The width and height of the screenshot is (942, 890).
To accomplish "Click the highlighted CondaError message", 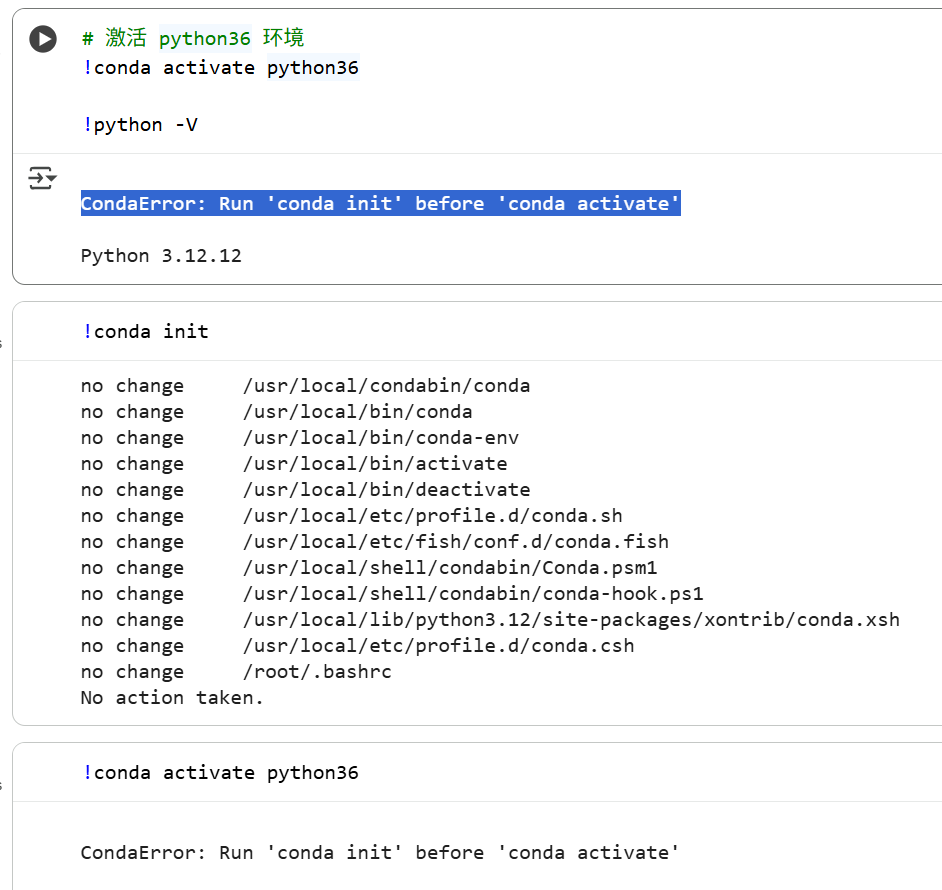I will tap(380, 203).
